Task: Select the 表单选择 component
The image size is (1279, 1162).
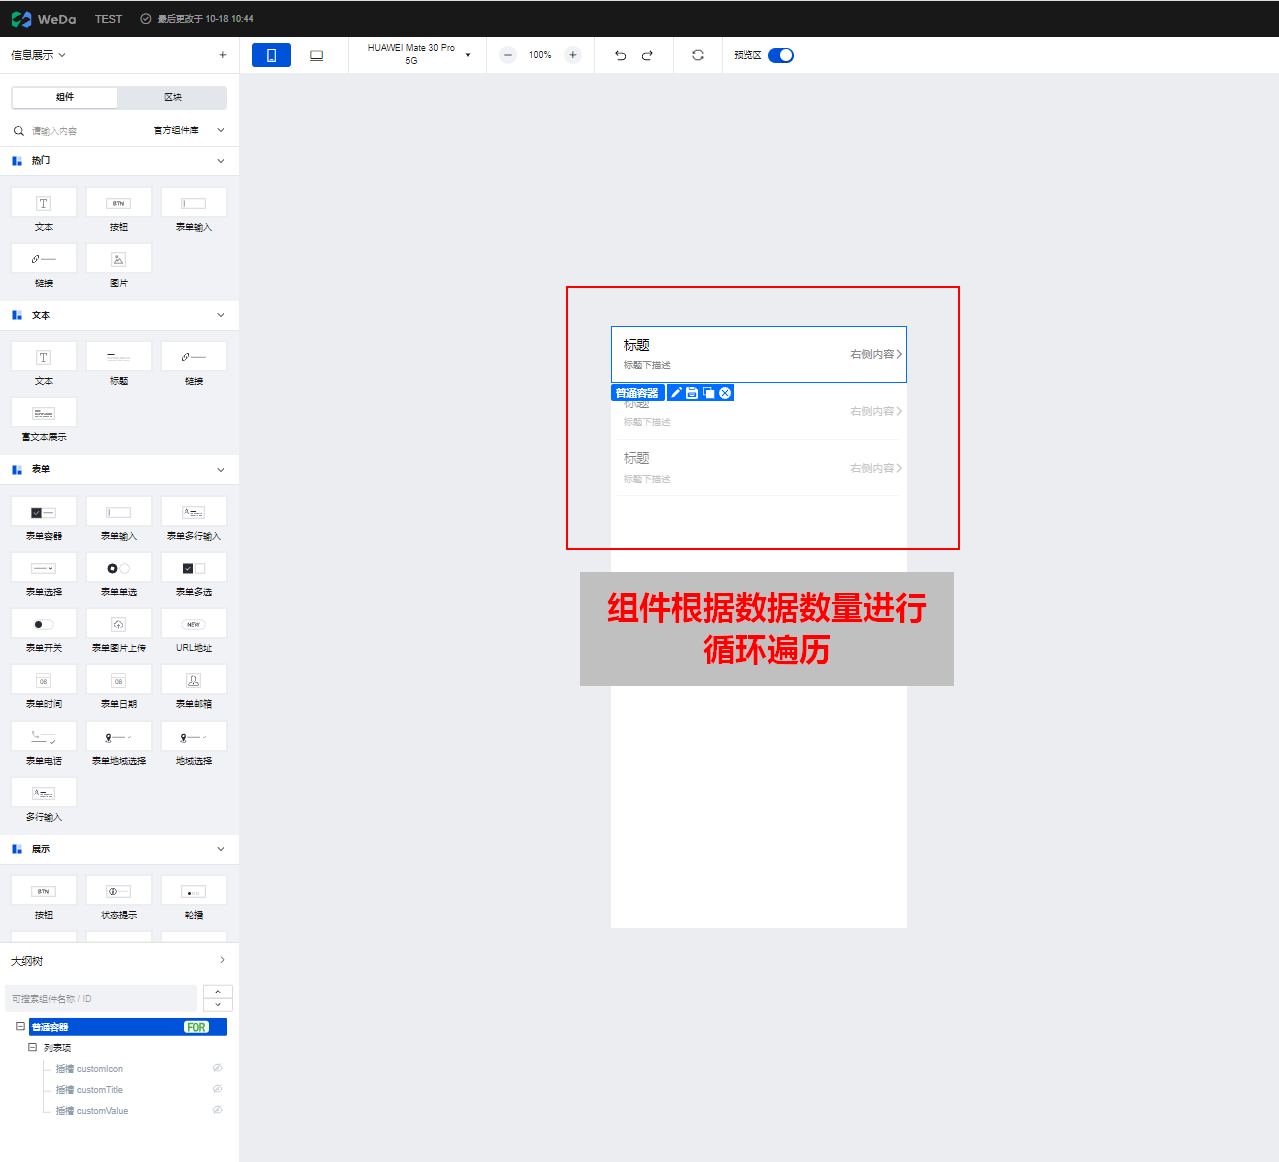Action: point(44,575)
